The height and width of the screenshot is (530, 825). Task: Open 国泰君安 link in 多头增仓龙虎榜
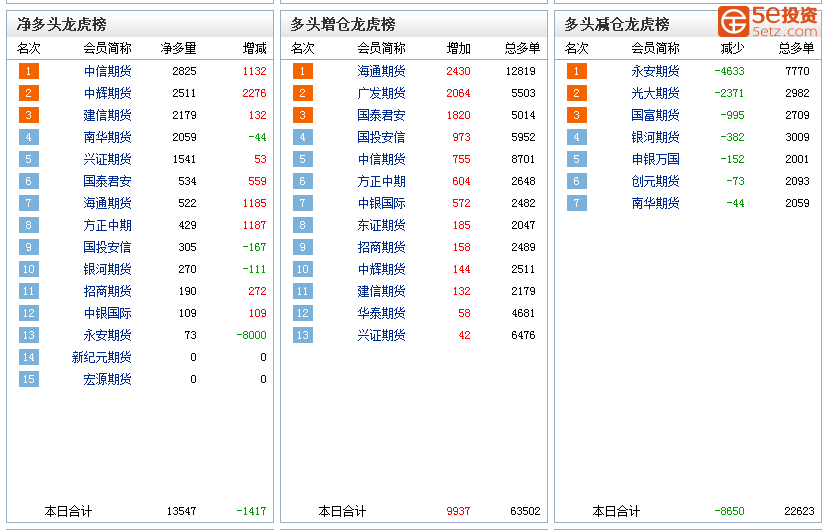coord(381,115)
